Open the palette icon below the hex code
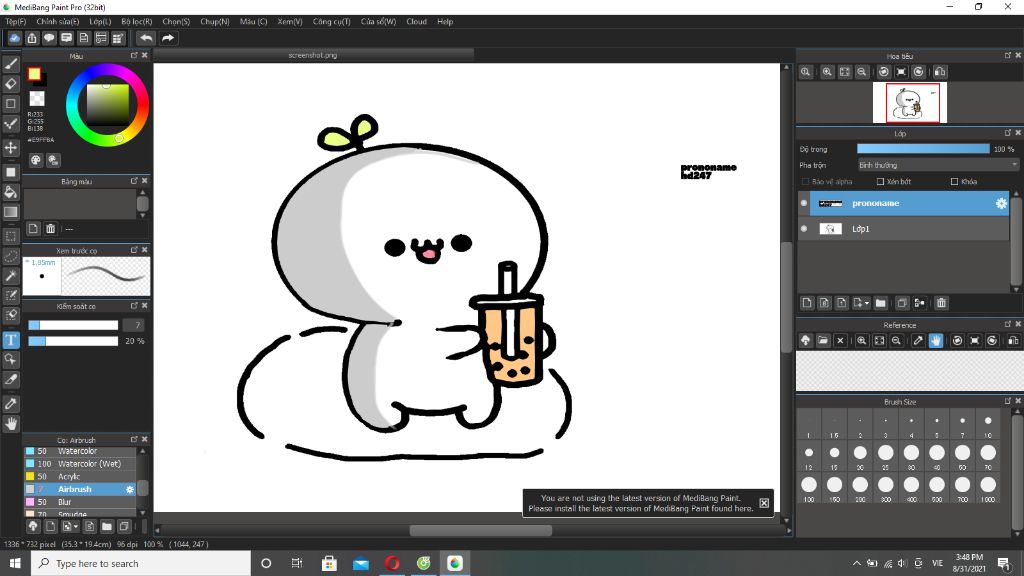The height and width of the screenshot is (576, 1024). pyautogui.click(x=35, y=160)
